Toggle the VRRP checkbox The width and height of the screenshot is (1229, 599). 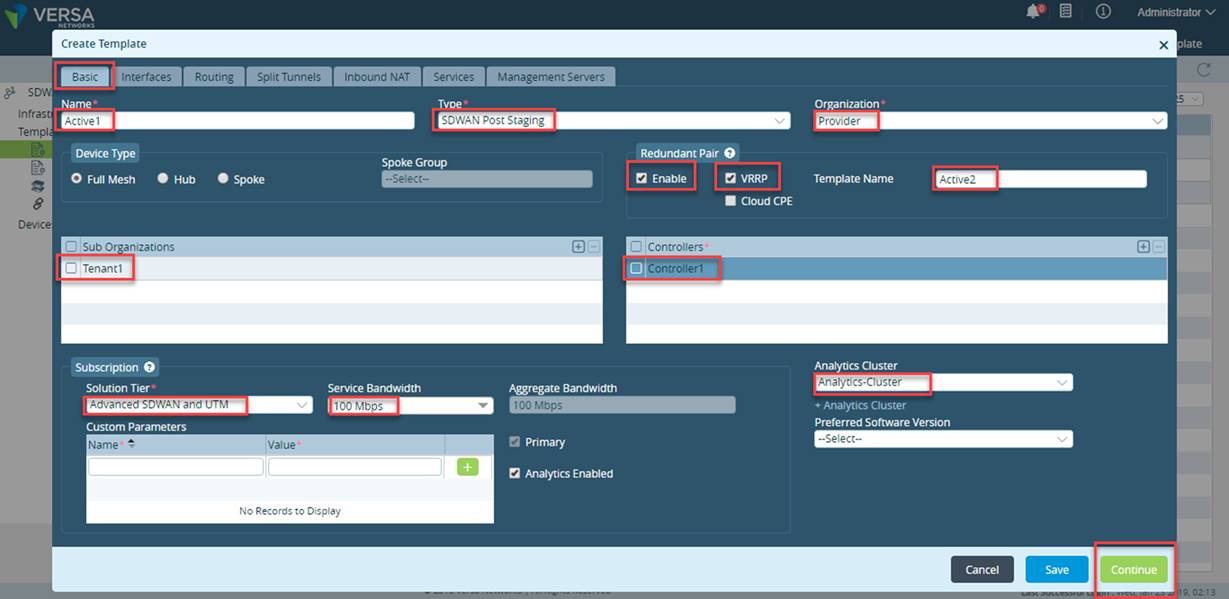(731, 179)
